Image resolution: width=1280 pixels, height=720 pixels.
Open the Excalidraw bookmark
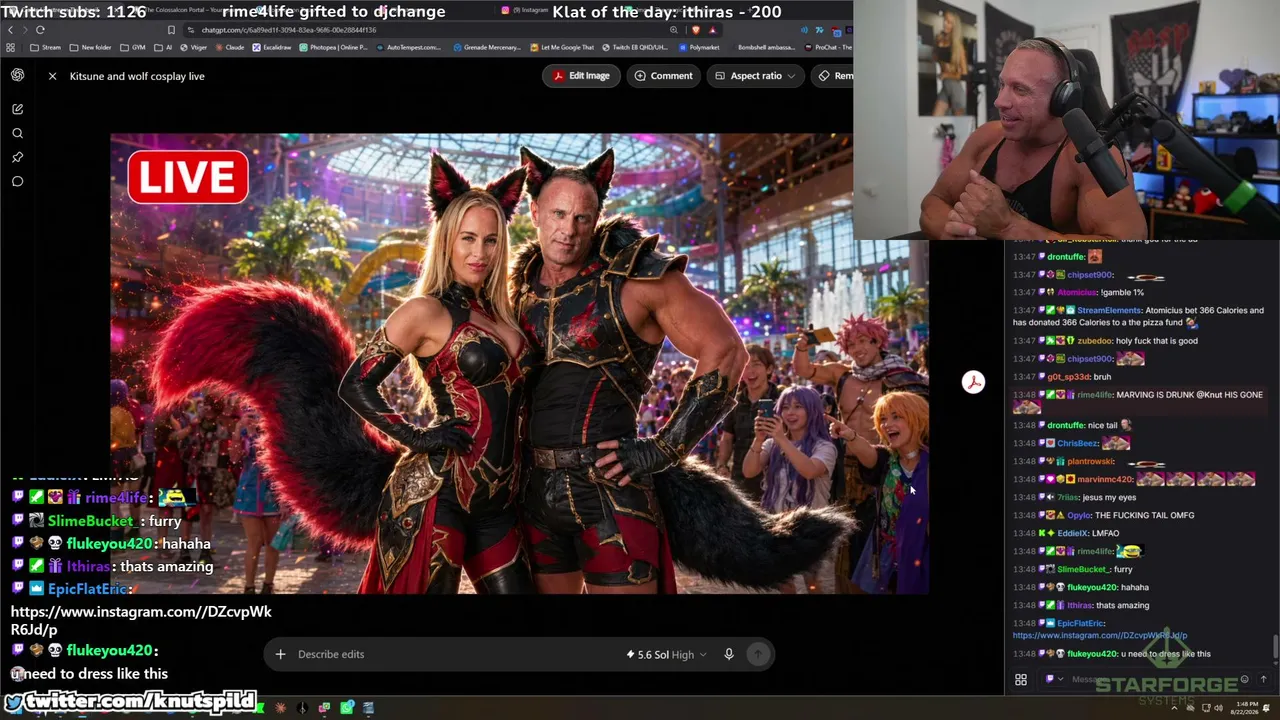tap(272, 47)
